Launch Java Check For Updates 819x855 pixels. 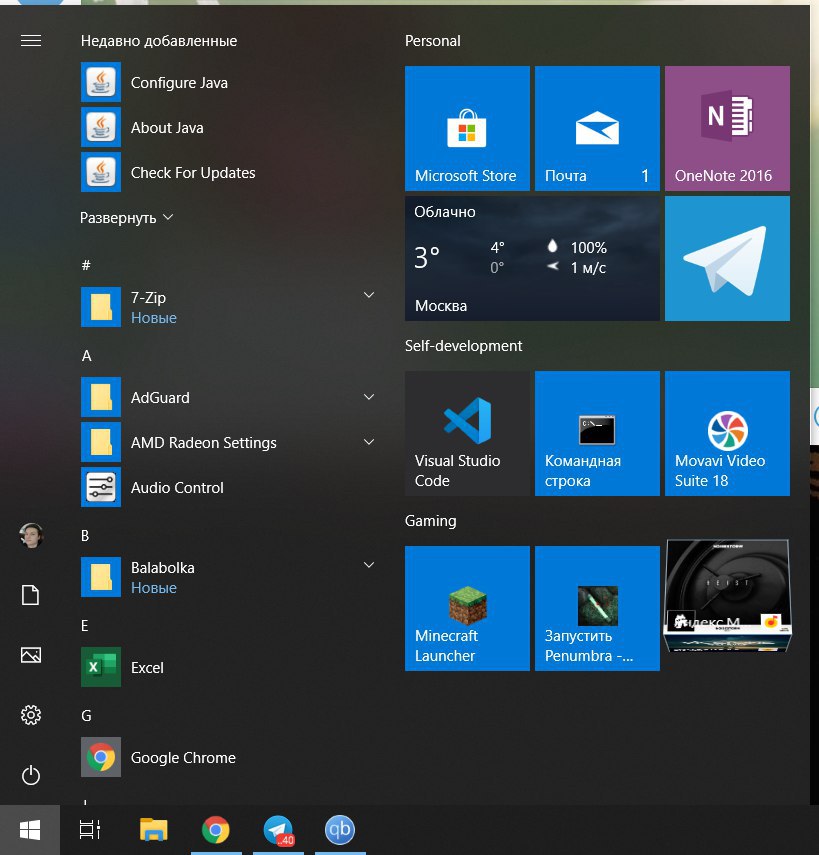pyautogui.click(x=229, y=172)
